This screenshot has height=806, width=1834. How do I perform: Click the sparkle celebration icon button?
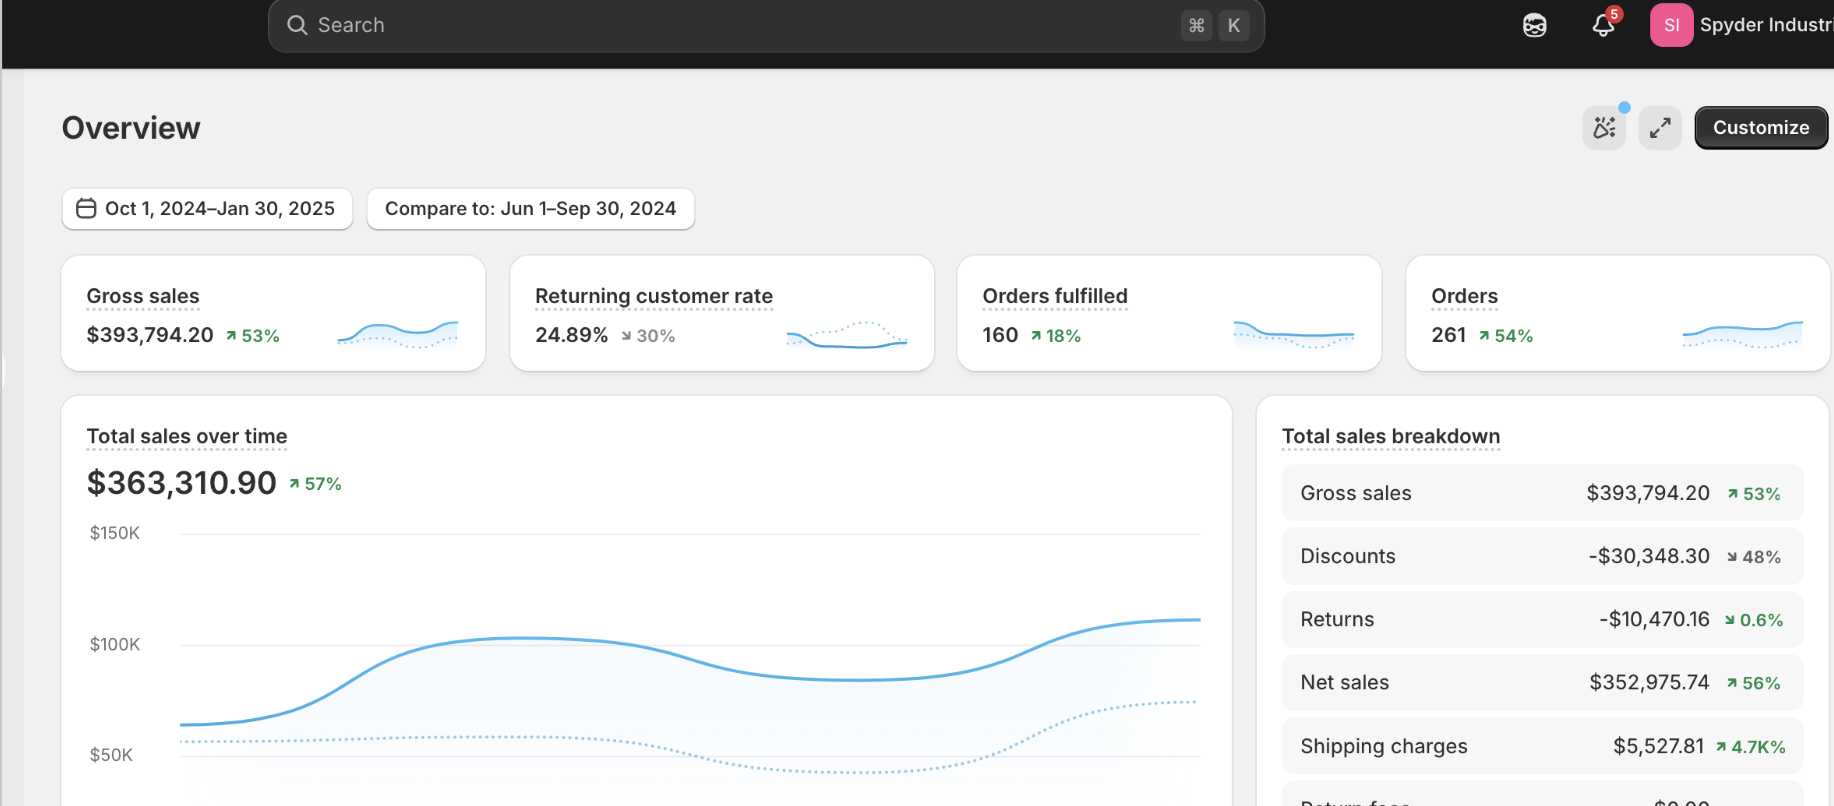[1604, 128]
